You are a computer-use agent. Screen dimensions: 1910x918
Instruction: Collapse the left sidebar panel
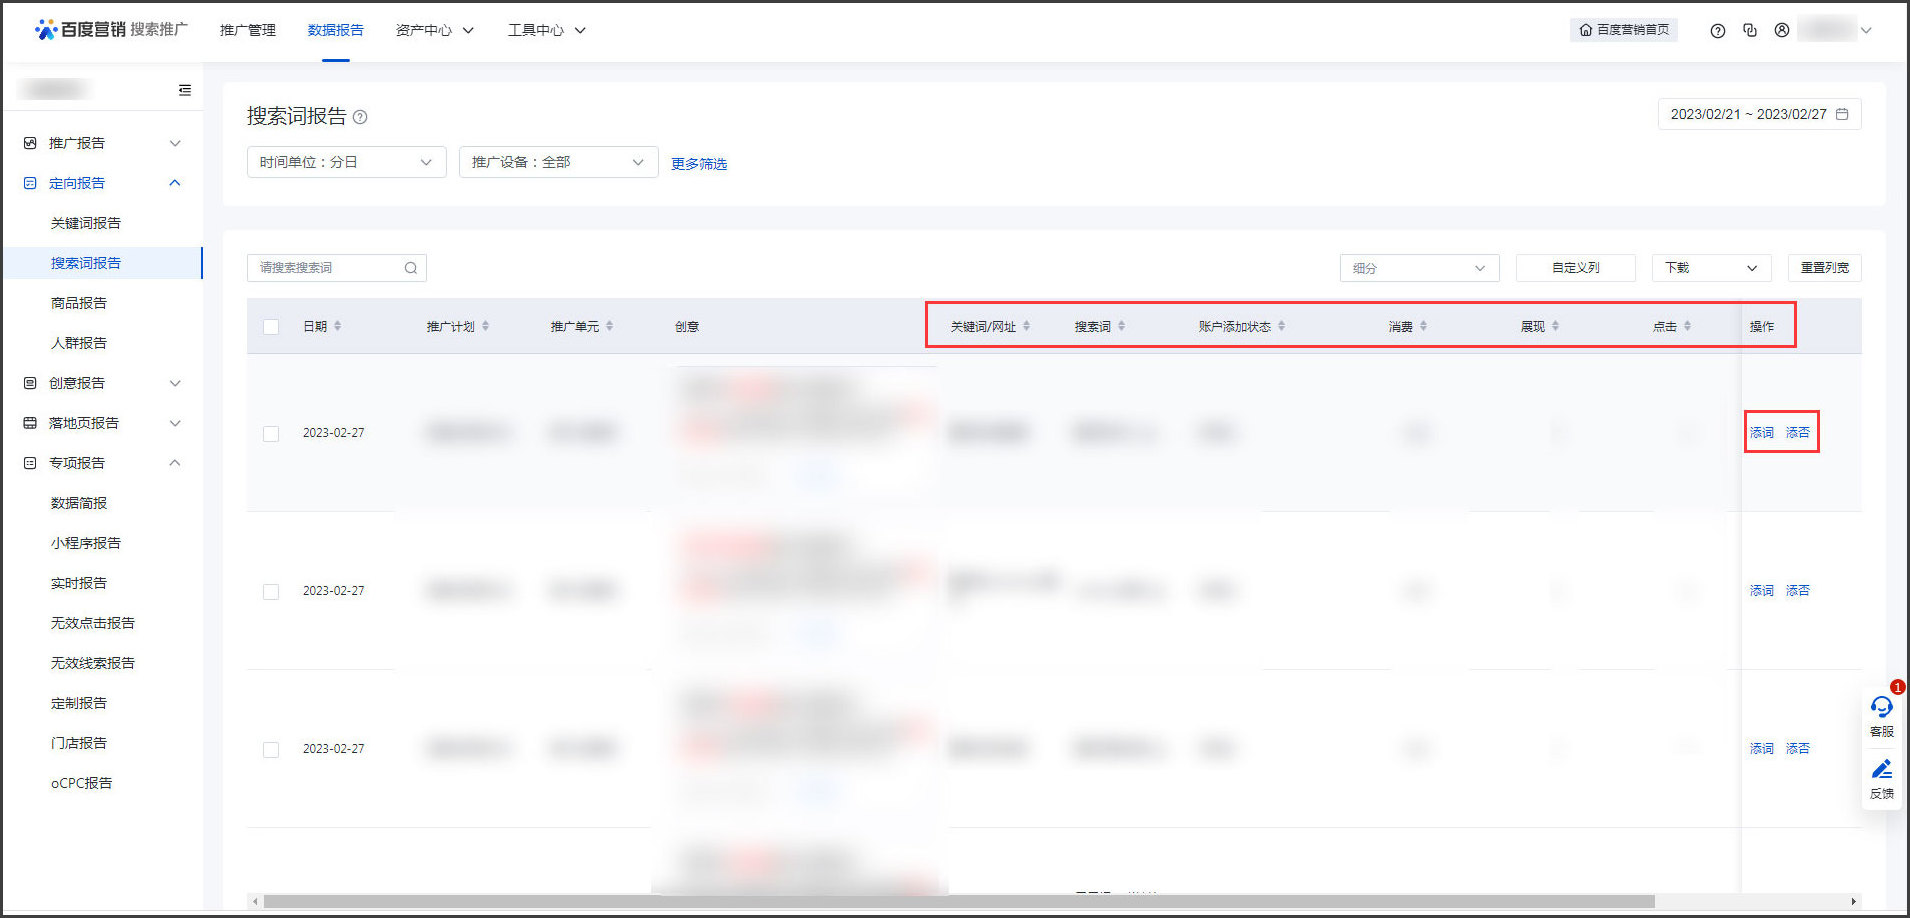click(x=184, y=89)
